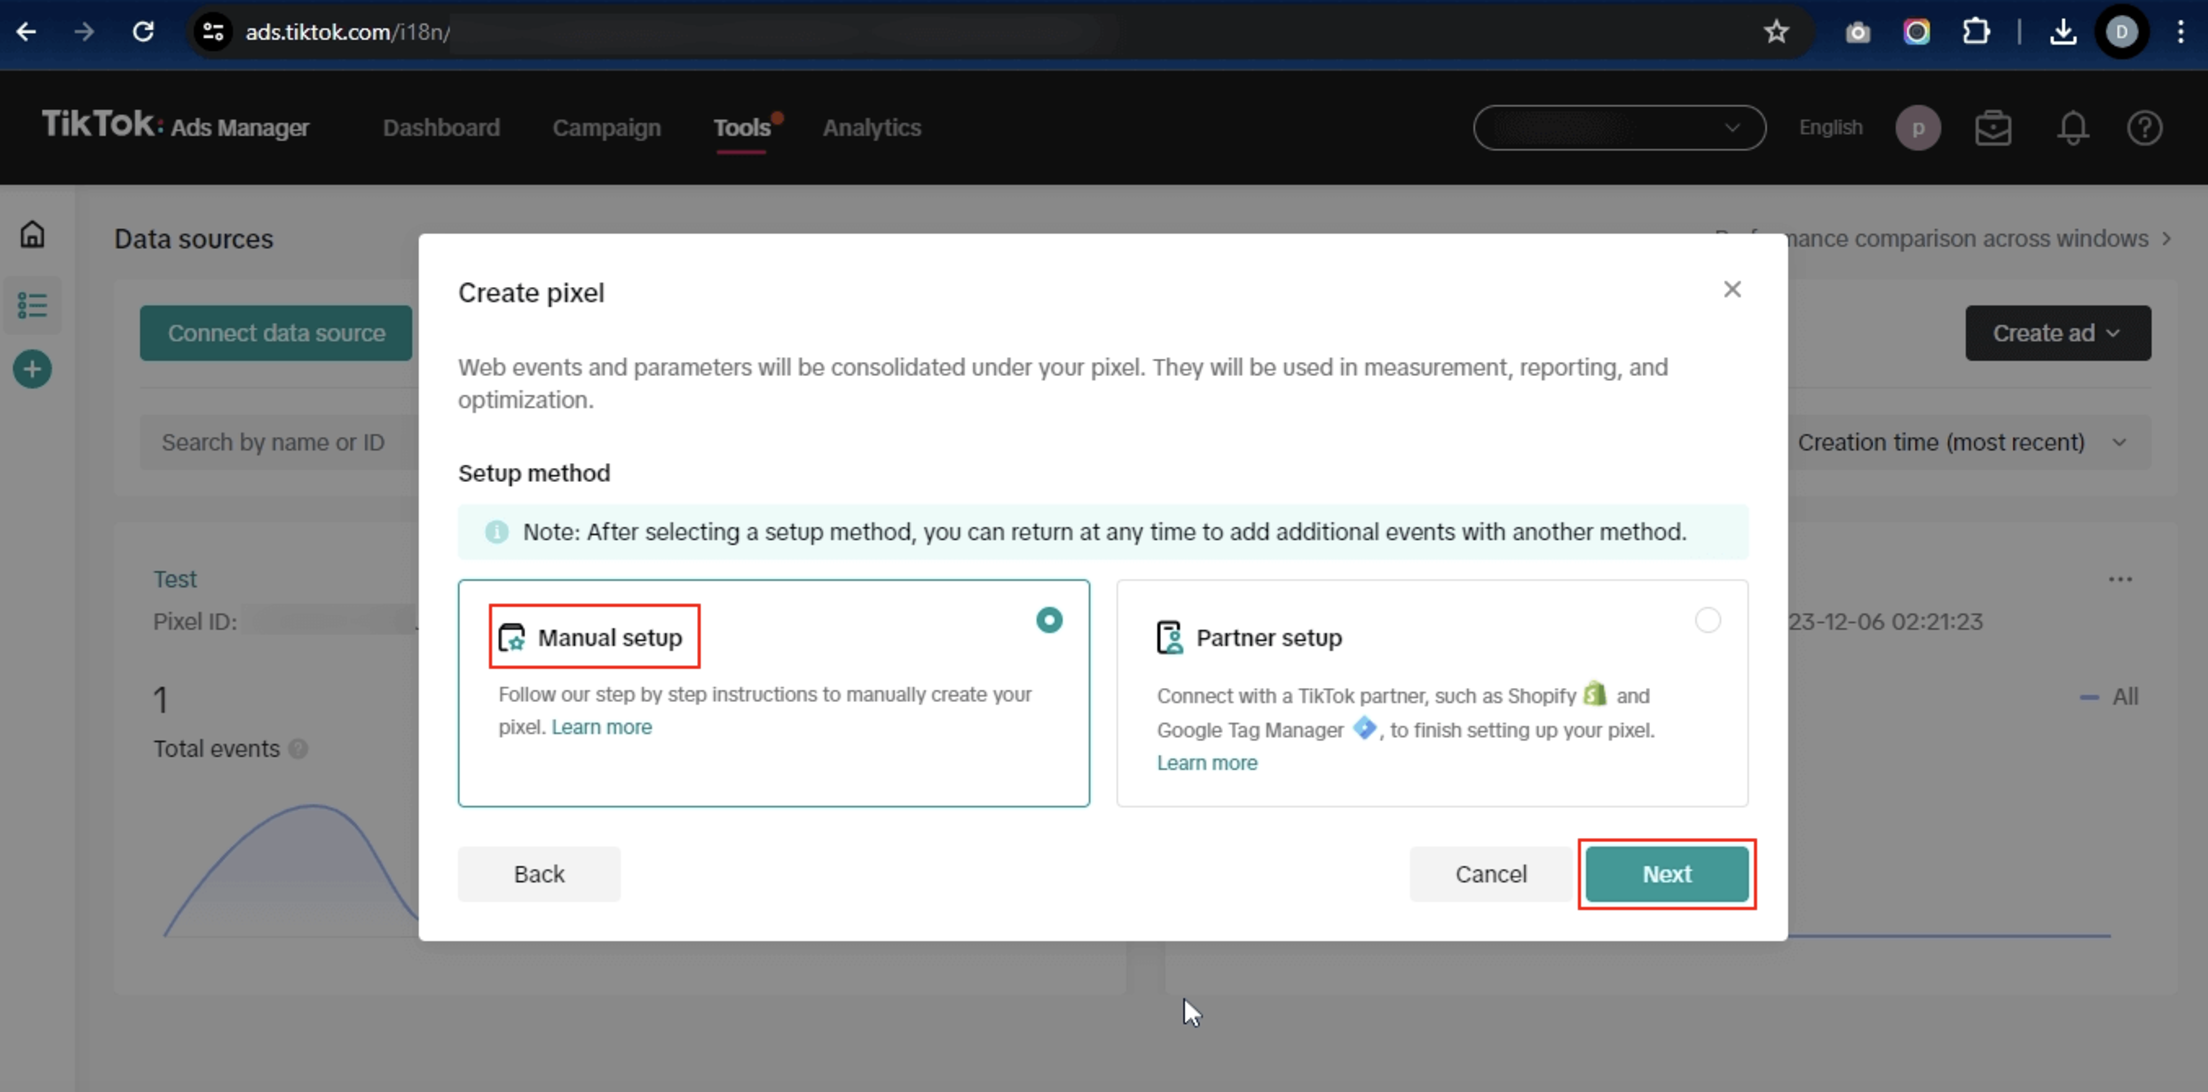The width and height of the screenshot is (2208, 1092).
Task: Click the Back button in dialog
Action: tap(539, 874)
